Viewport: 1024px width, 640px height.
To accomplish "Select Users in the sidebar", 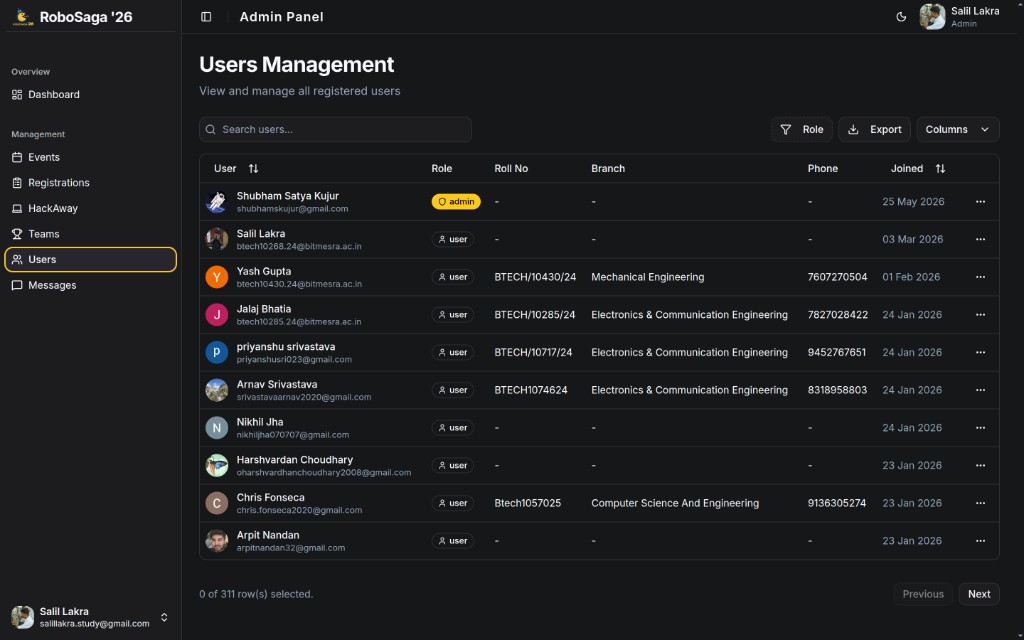I will coord(90,259).
